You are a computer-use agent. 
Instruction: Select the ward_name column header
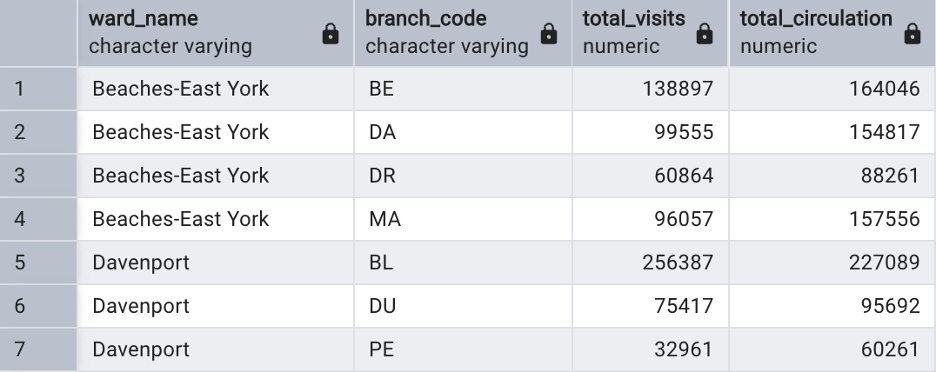pos(215,33)
